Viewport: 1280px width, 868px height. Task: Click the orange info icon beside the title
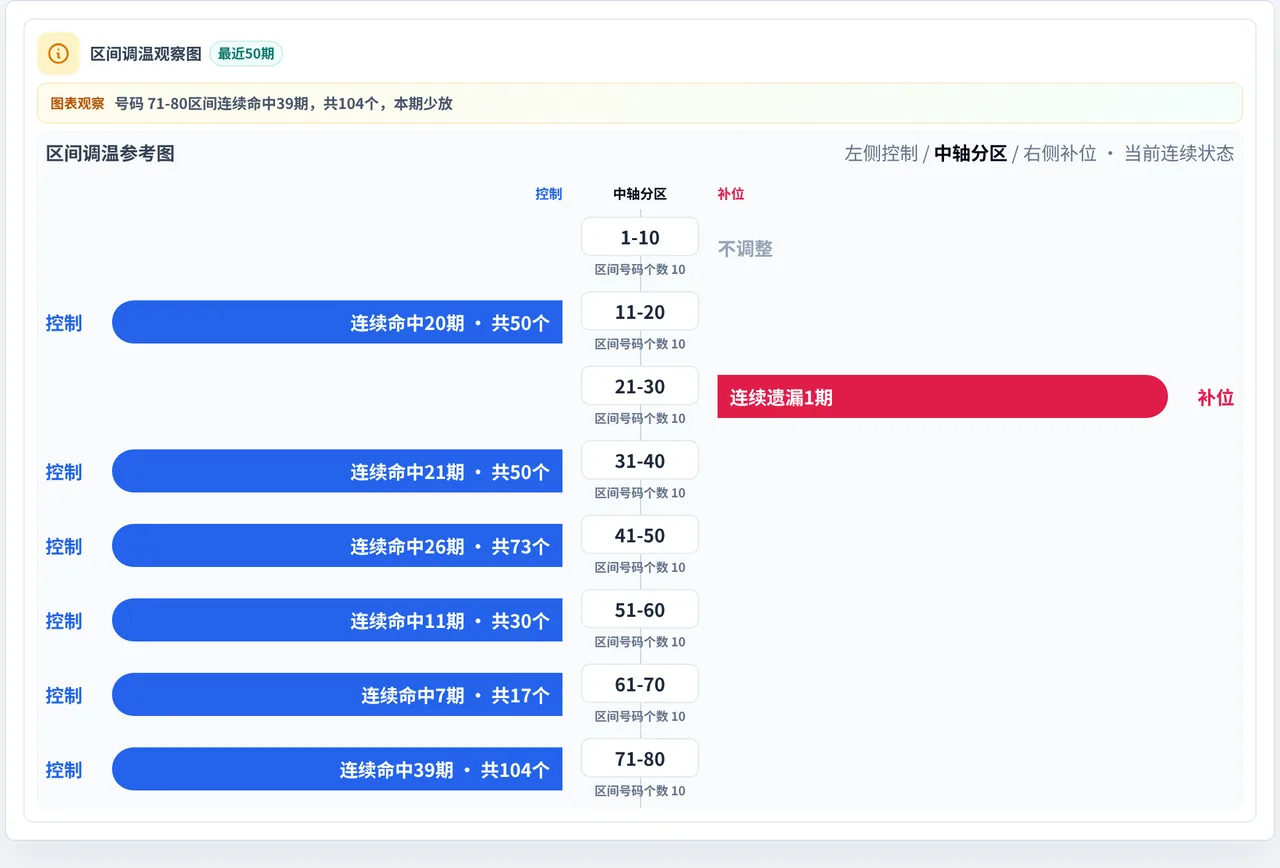(58, 53)
